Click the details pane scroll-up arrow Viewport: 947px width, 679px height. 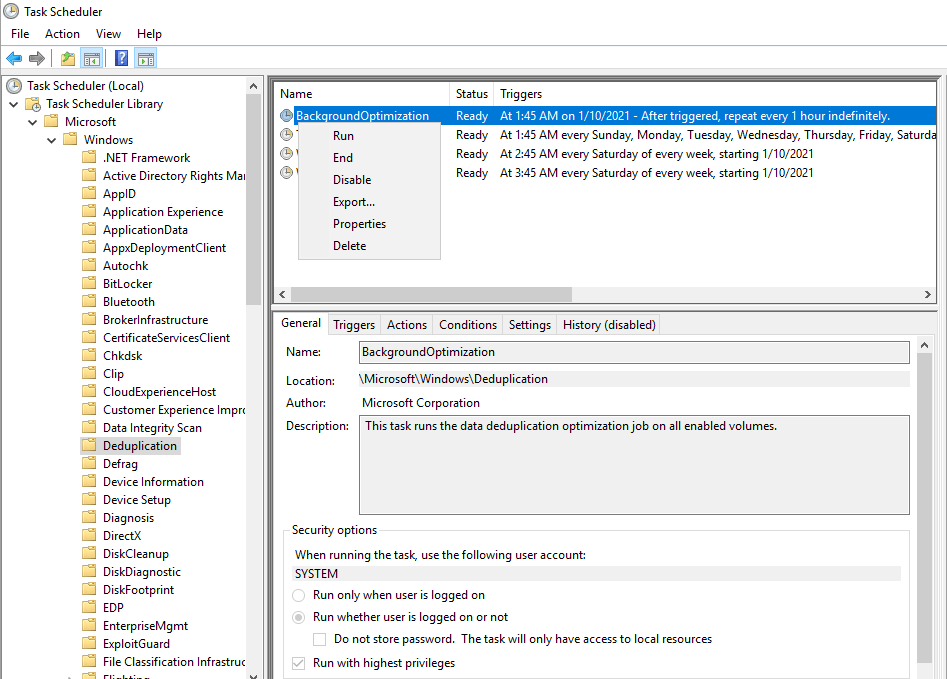click(924, 345)
